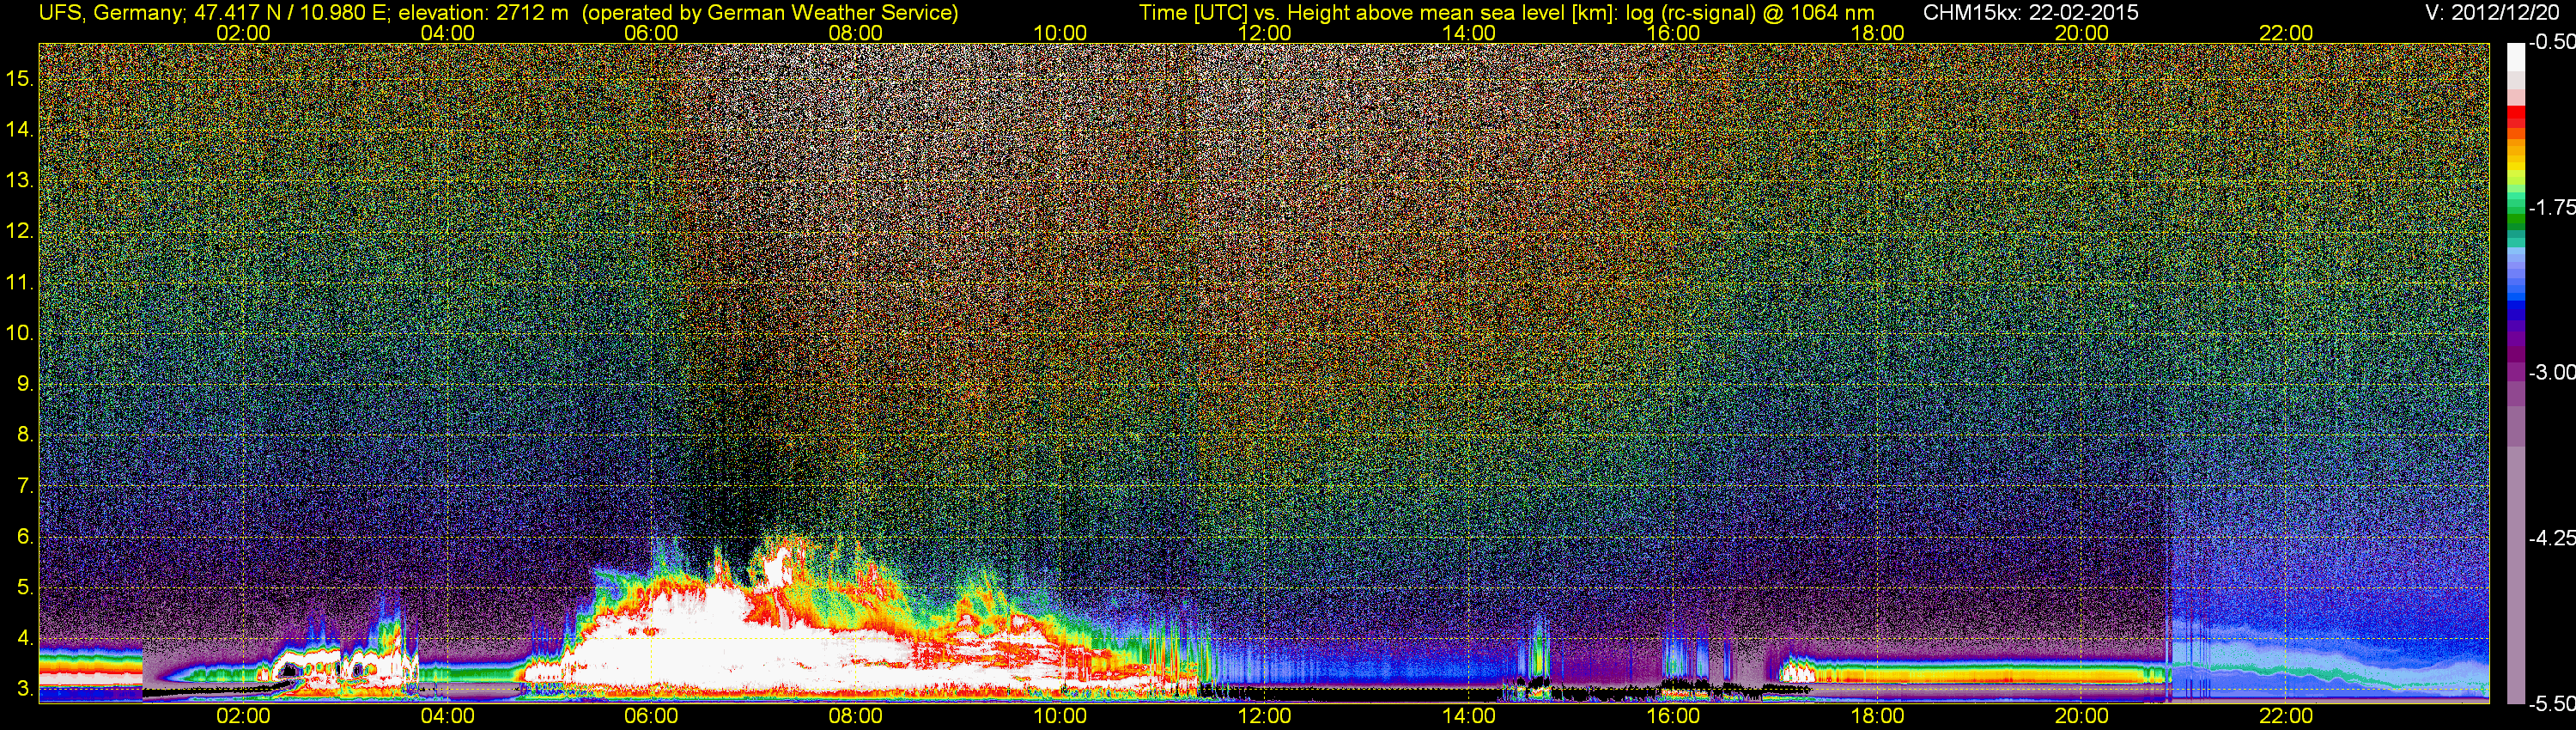Click the 18:00 label on the top time axis

click(1877, 33)
